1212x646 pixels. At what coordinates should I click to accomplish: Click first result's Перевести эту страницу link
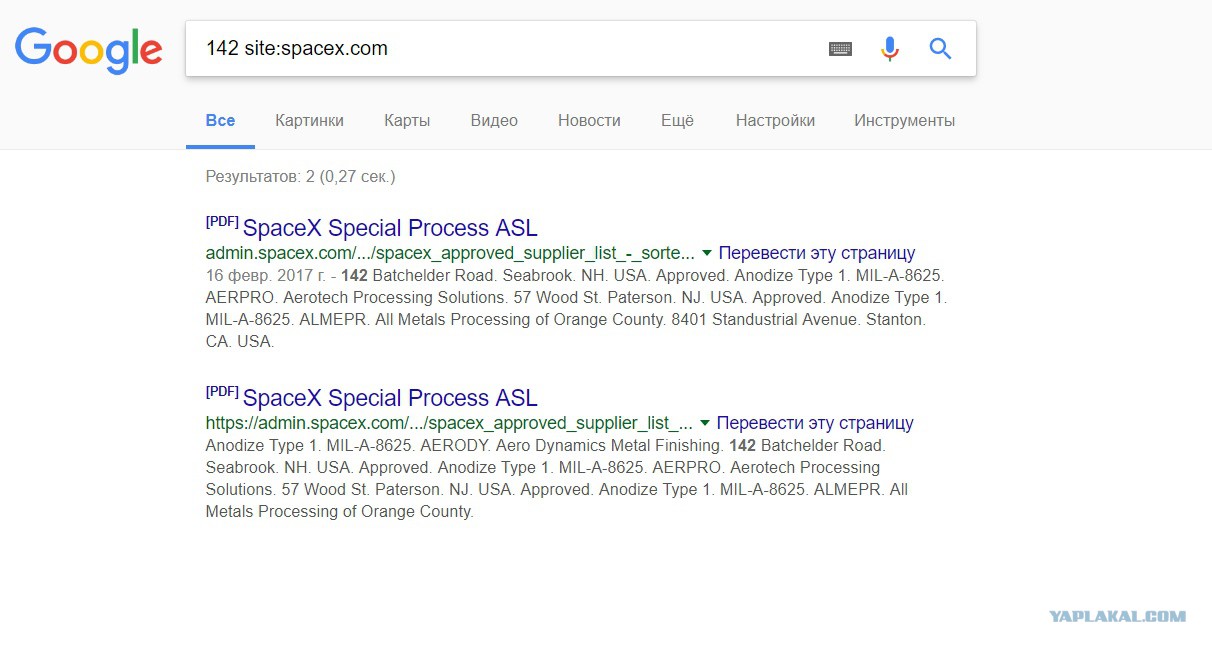816,253
